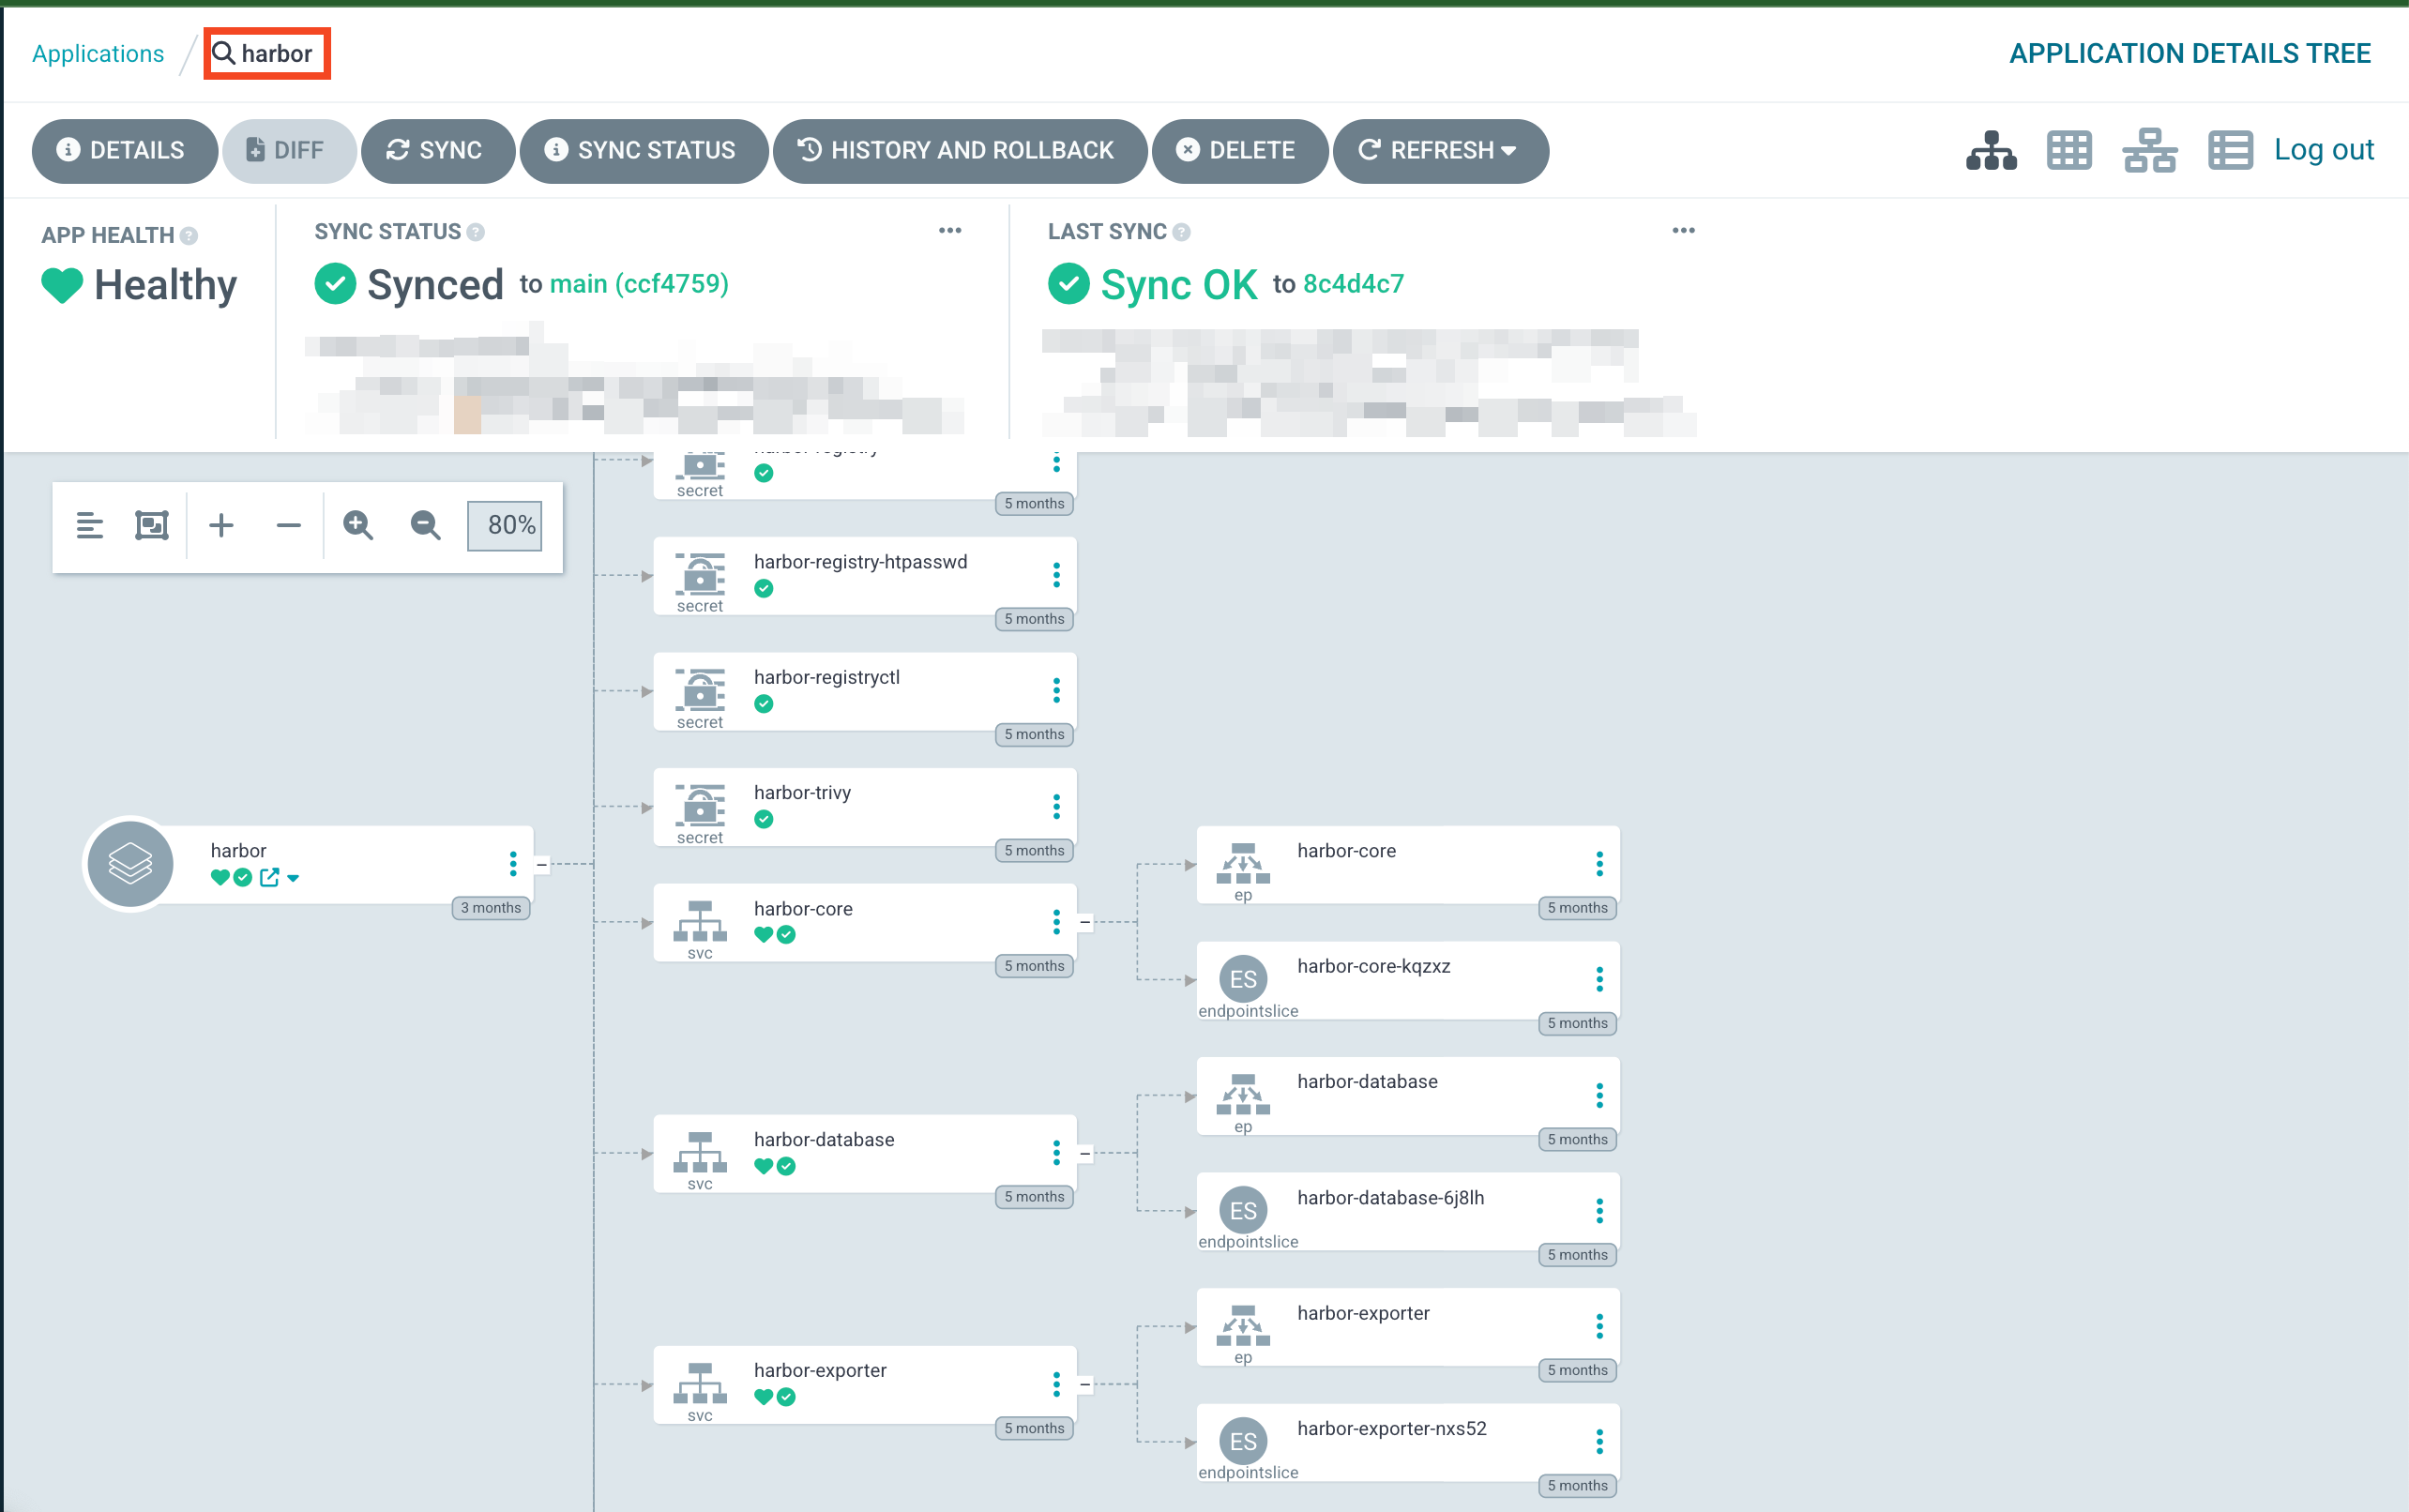The height and width of the screenshot is (1512, 2409).
Task: Collapse the harbor root node children
Action: click(542, 864)
